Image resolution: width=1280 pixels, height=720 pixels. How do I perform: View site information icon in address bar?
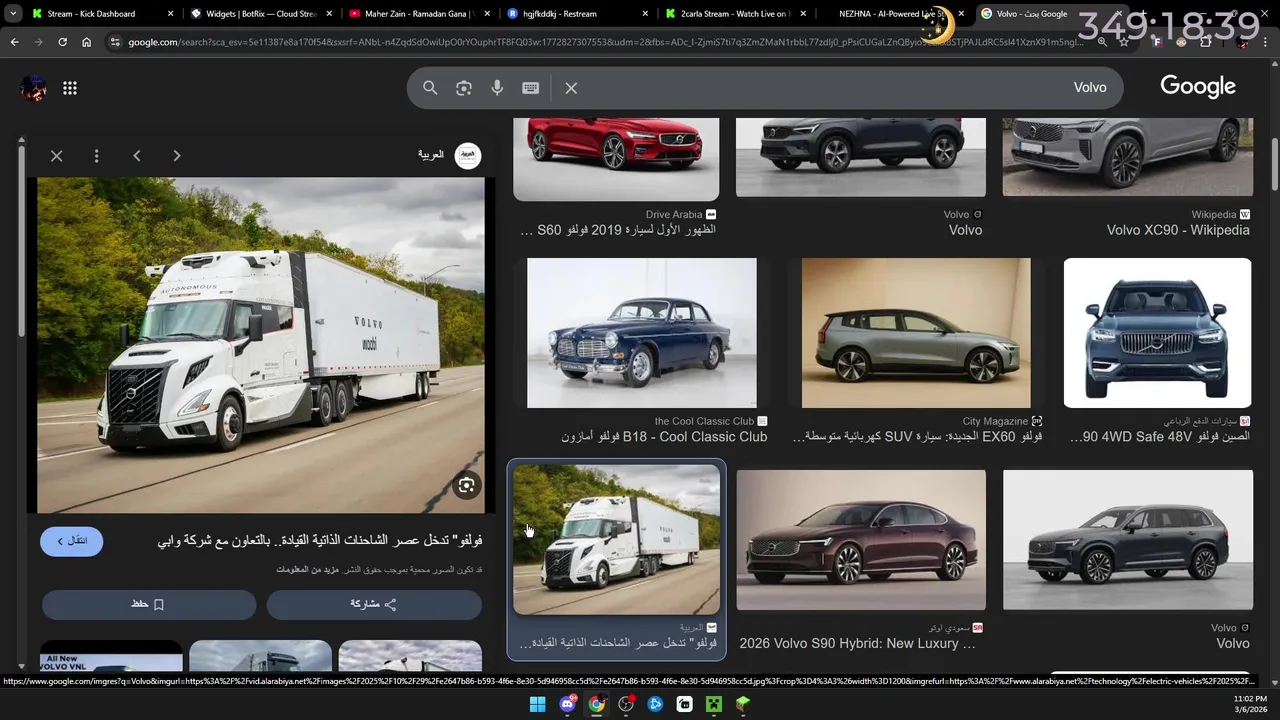pyautogui.click(x=115, y=42)
